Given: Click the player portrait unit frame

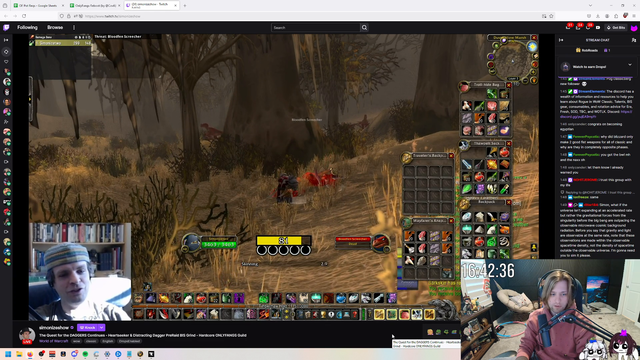Looking at the screenshot, I should point(191,242).
